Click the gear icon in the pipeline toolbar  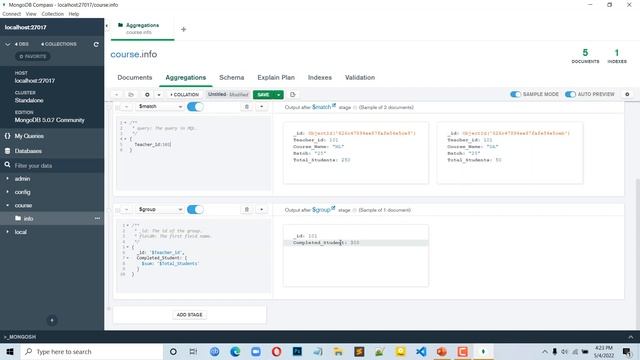(147, 94)
